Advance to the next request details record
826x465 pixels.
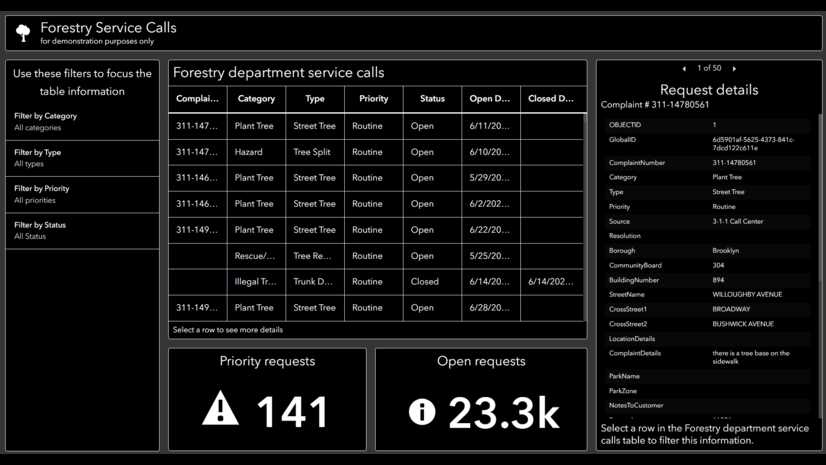pos(734,68)
